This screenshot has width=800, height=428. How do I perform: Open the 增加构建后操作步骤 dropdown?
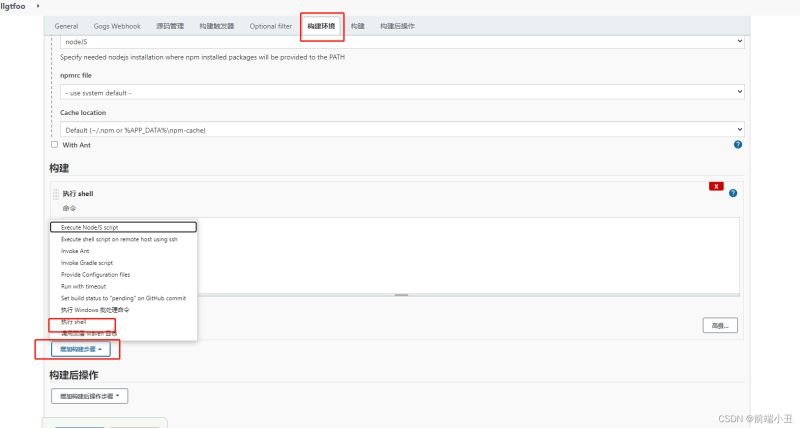pyautogui.click(x=90, y=396)
